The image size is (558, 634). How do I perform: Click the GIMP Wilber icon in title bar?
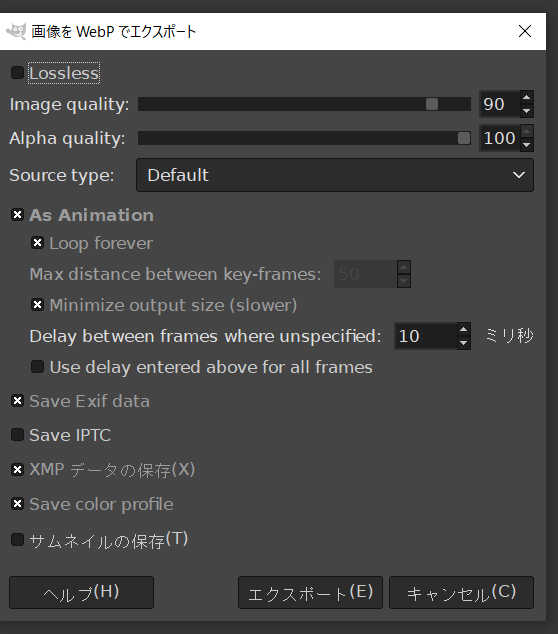coord(17,31)
